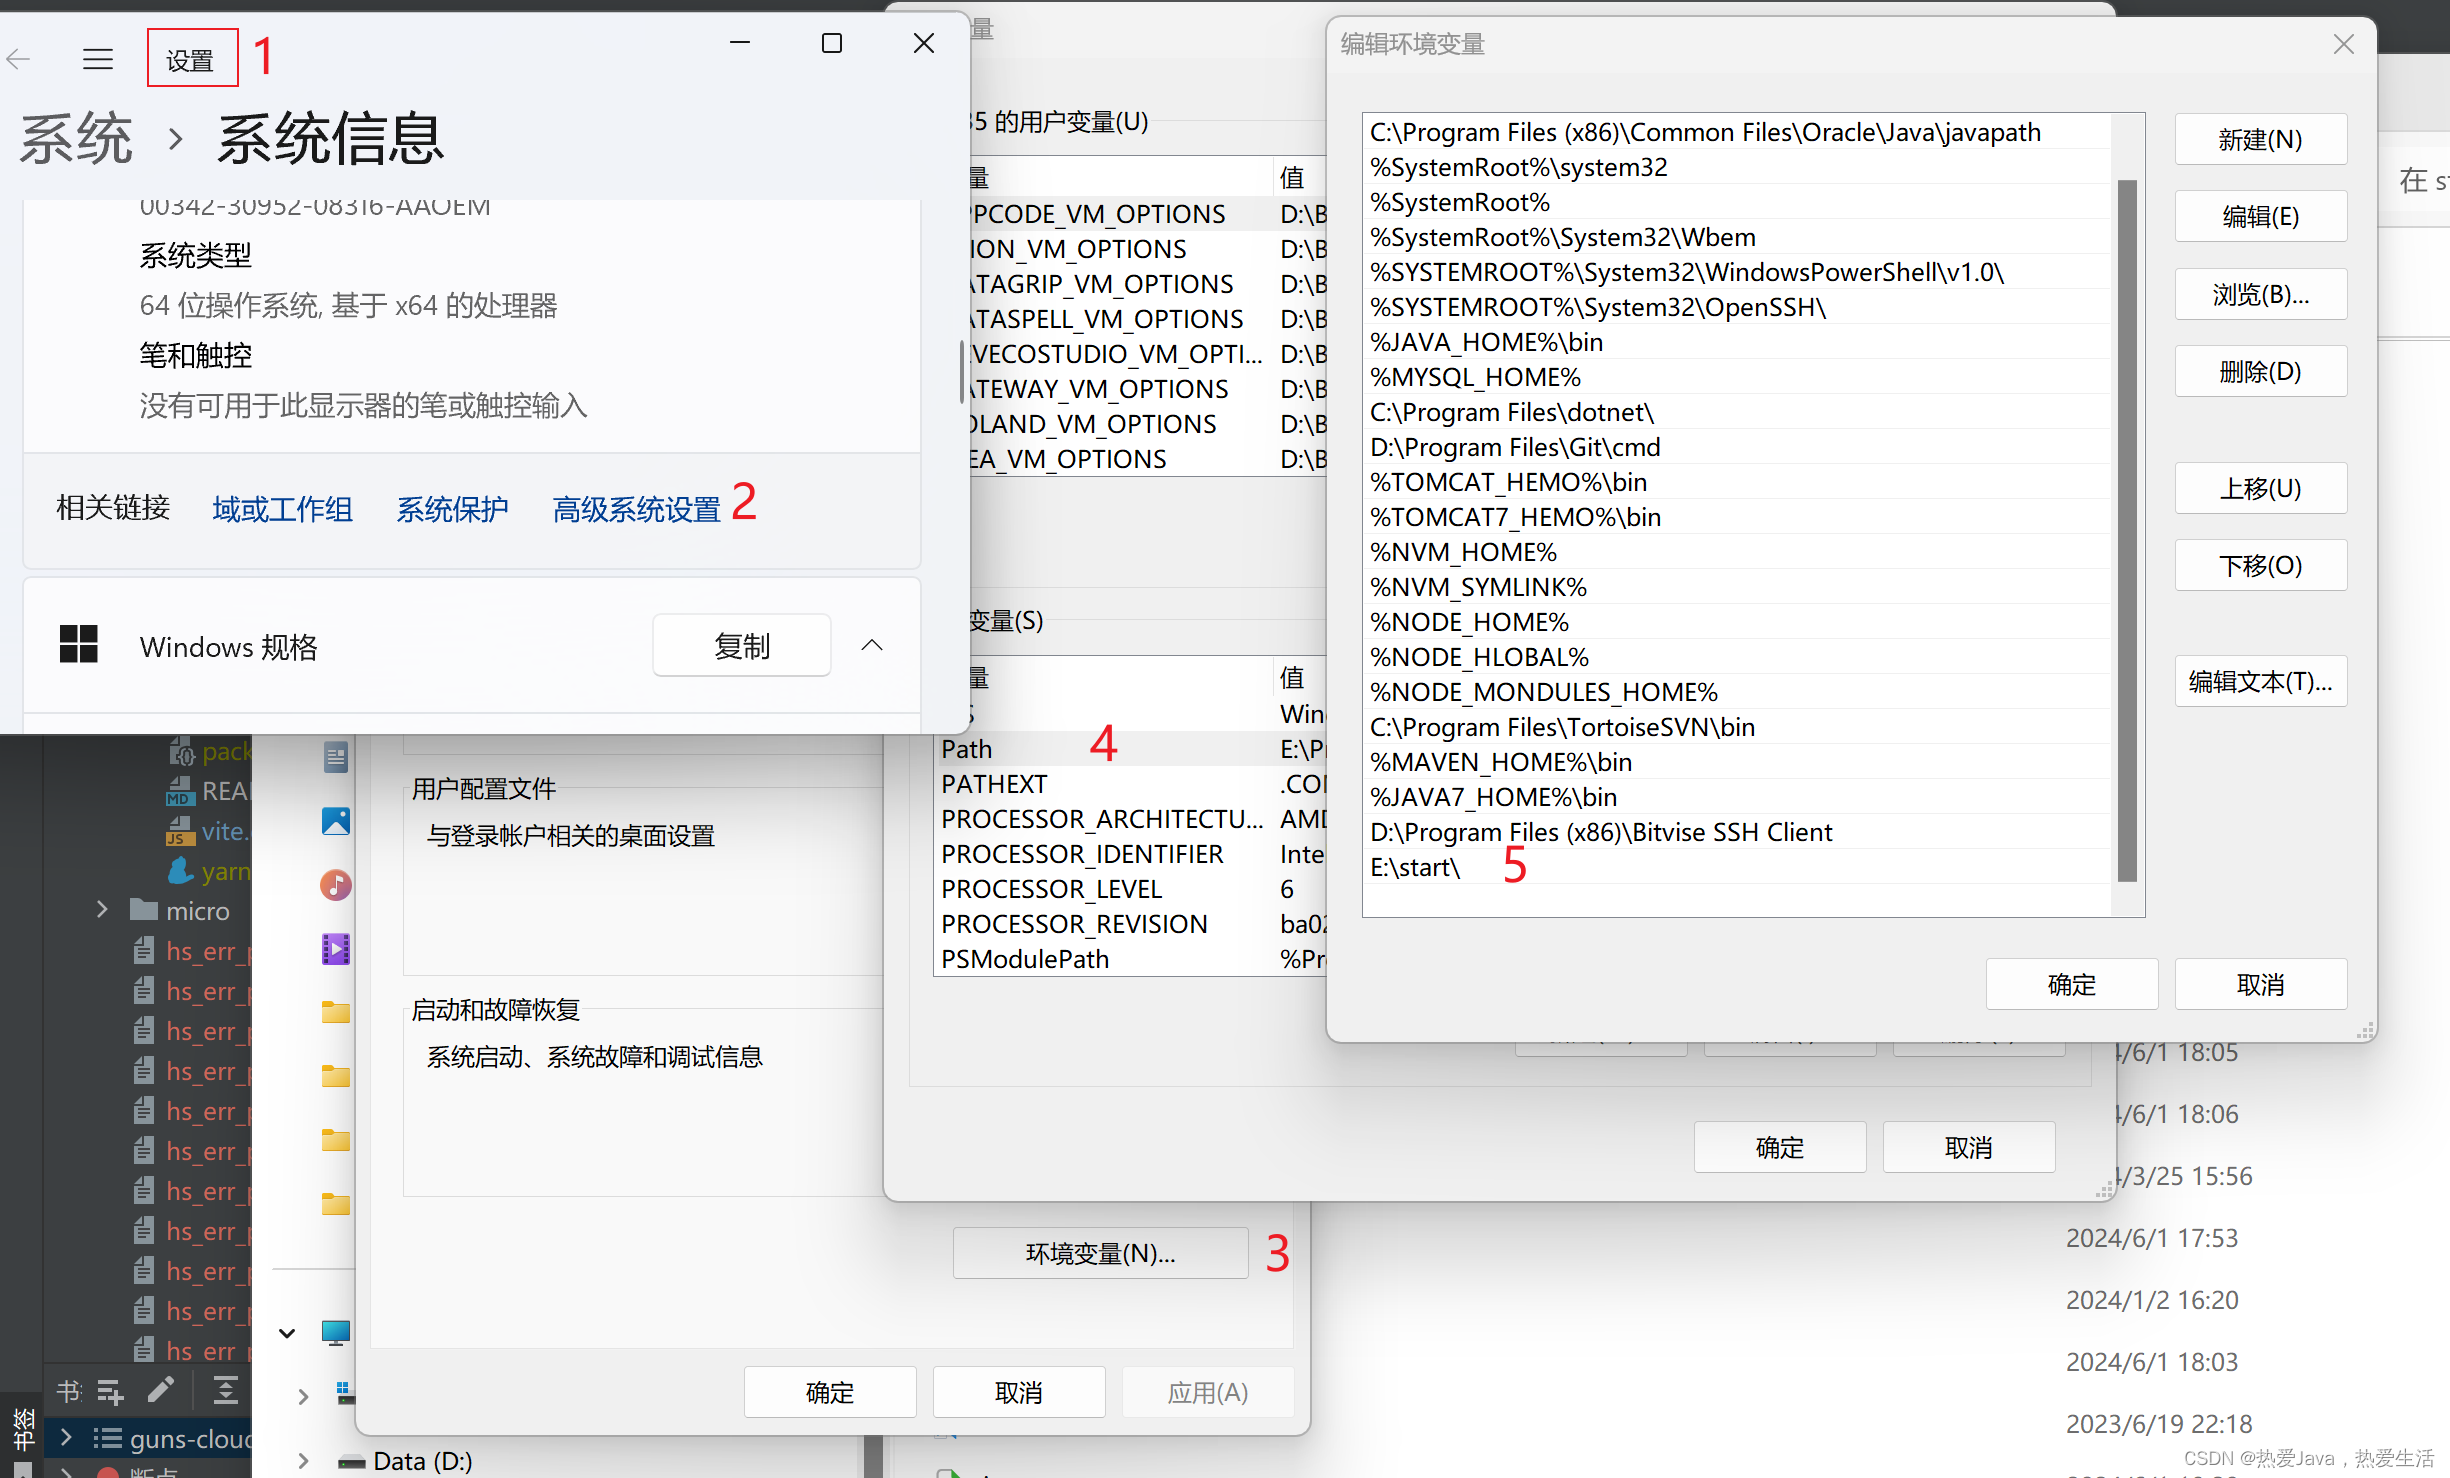Click the expand-all icon in bookmarks toolbar

click(225, 1390)
